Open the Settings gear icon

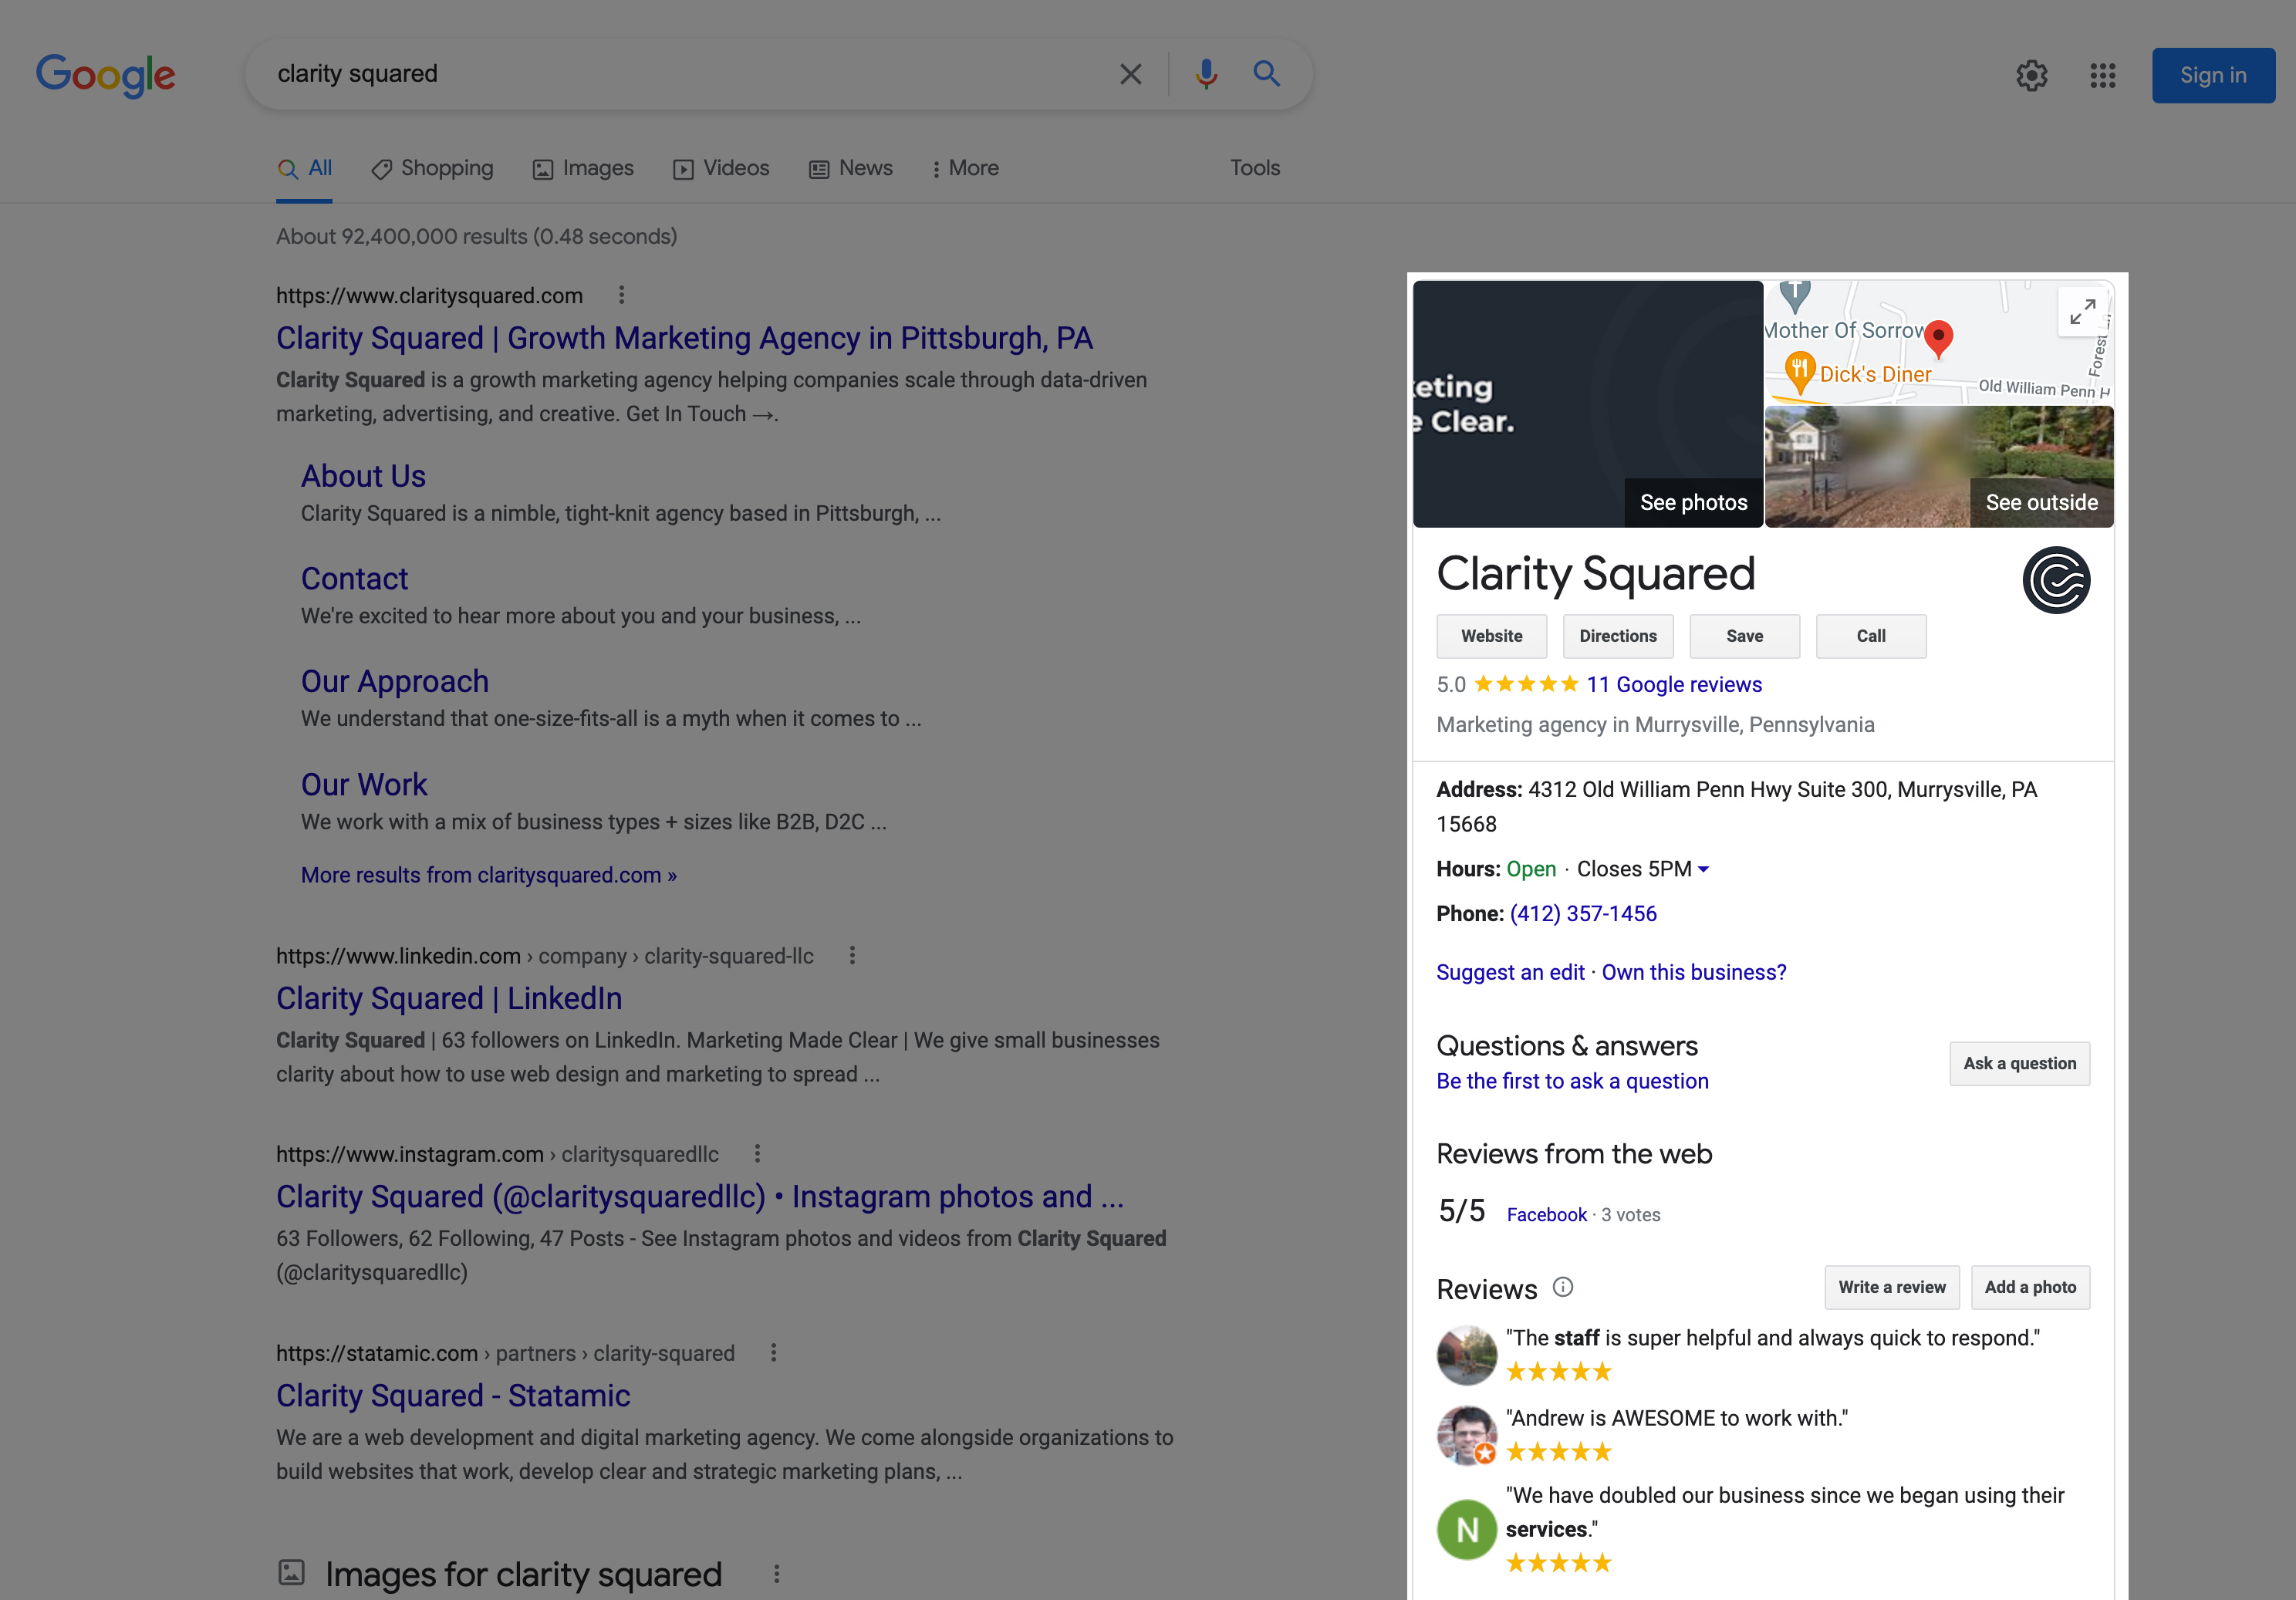2031,75
